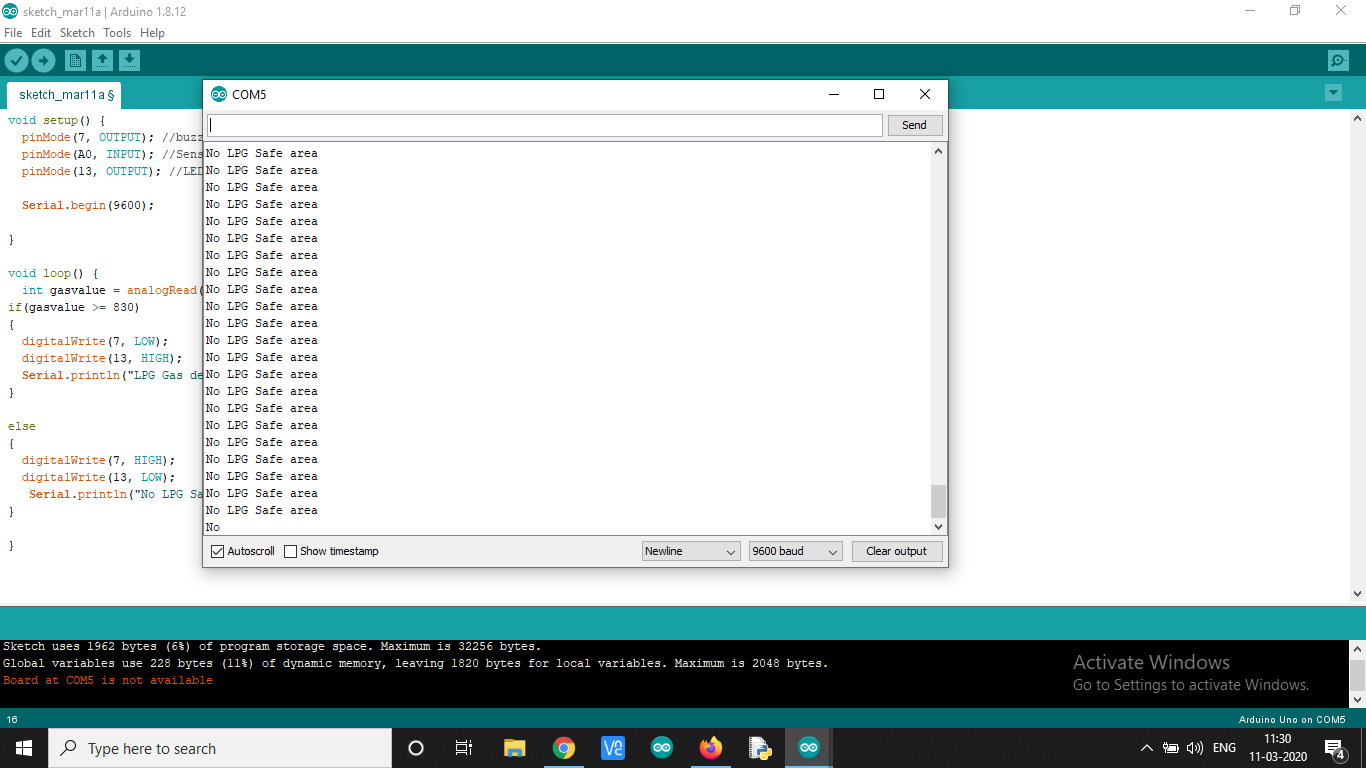Open the Edit menu
Screen dimensions: 1366x768
[x=41, y=33]
